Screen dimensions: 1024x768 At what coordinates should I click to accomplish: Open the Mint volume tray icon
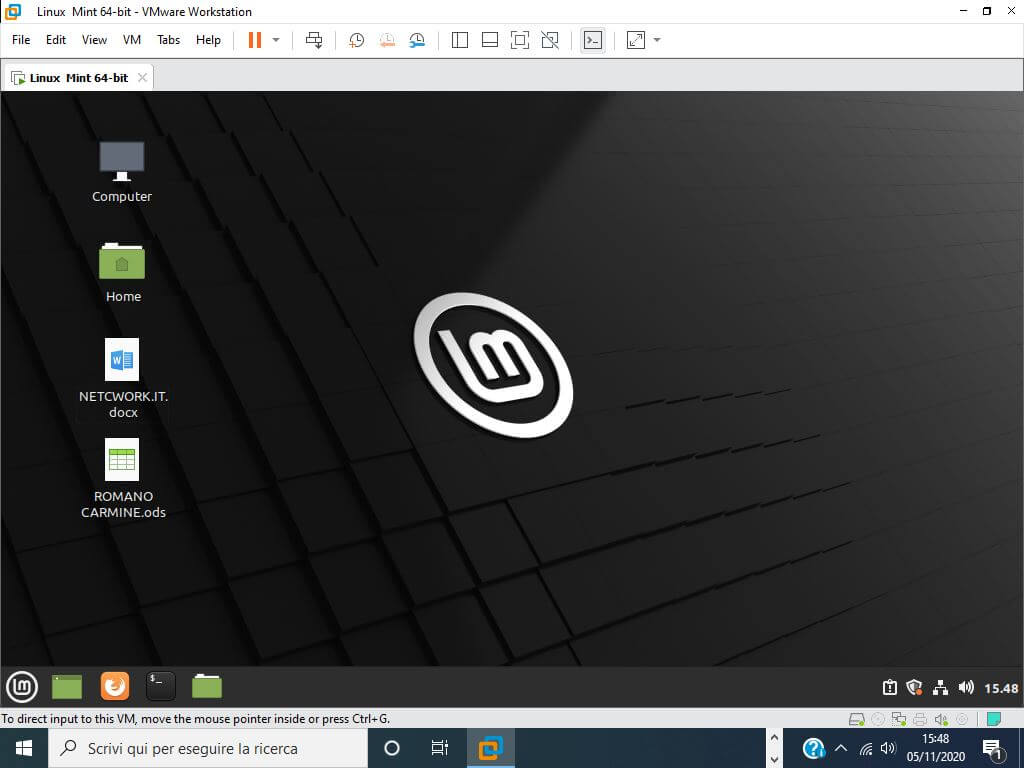click(966, 688)
